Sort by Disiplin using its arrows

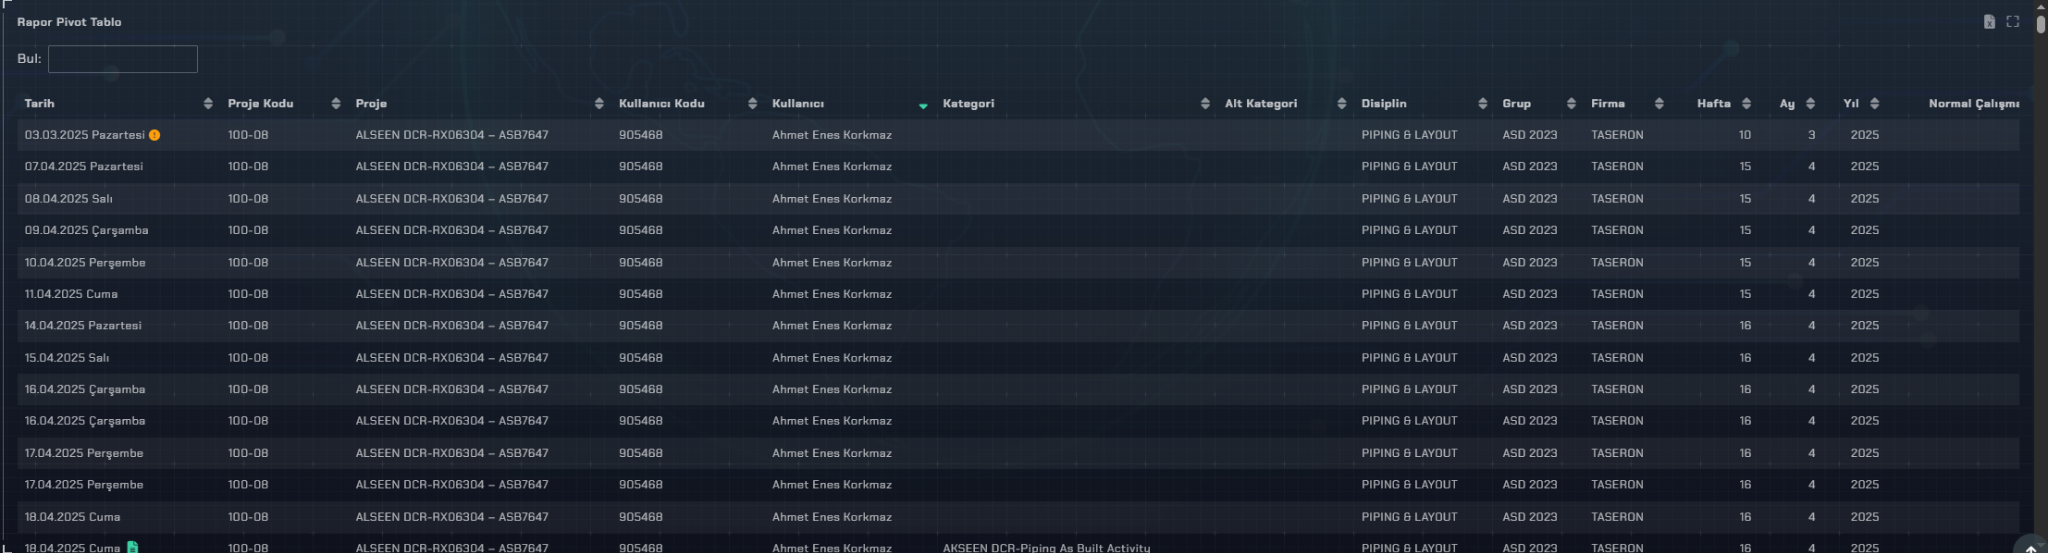(x=1482, y=104)
